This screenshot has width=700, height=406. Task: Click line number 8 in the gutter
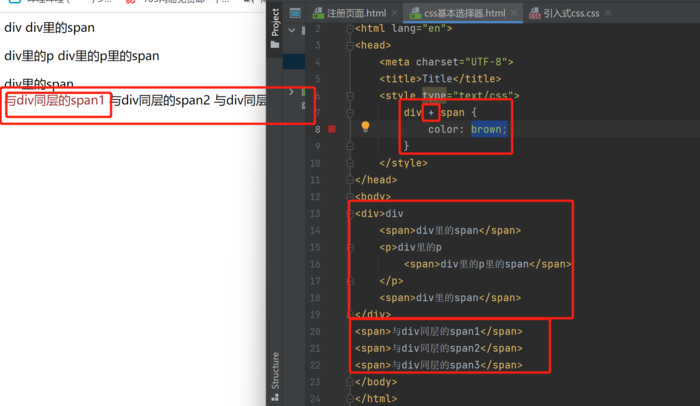[x=317, y=130]
